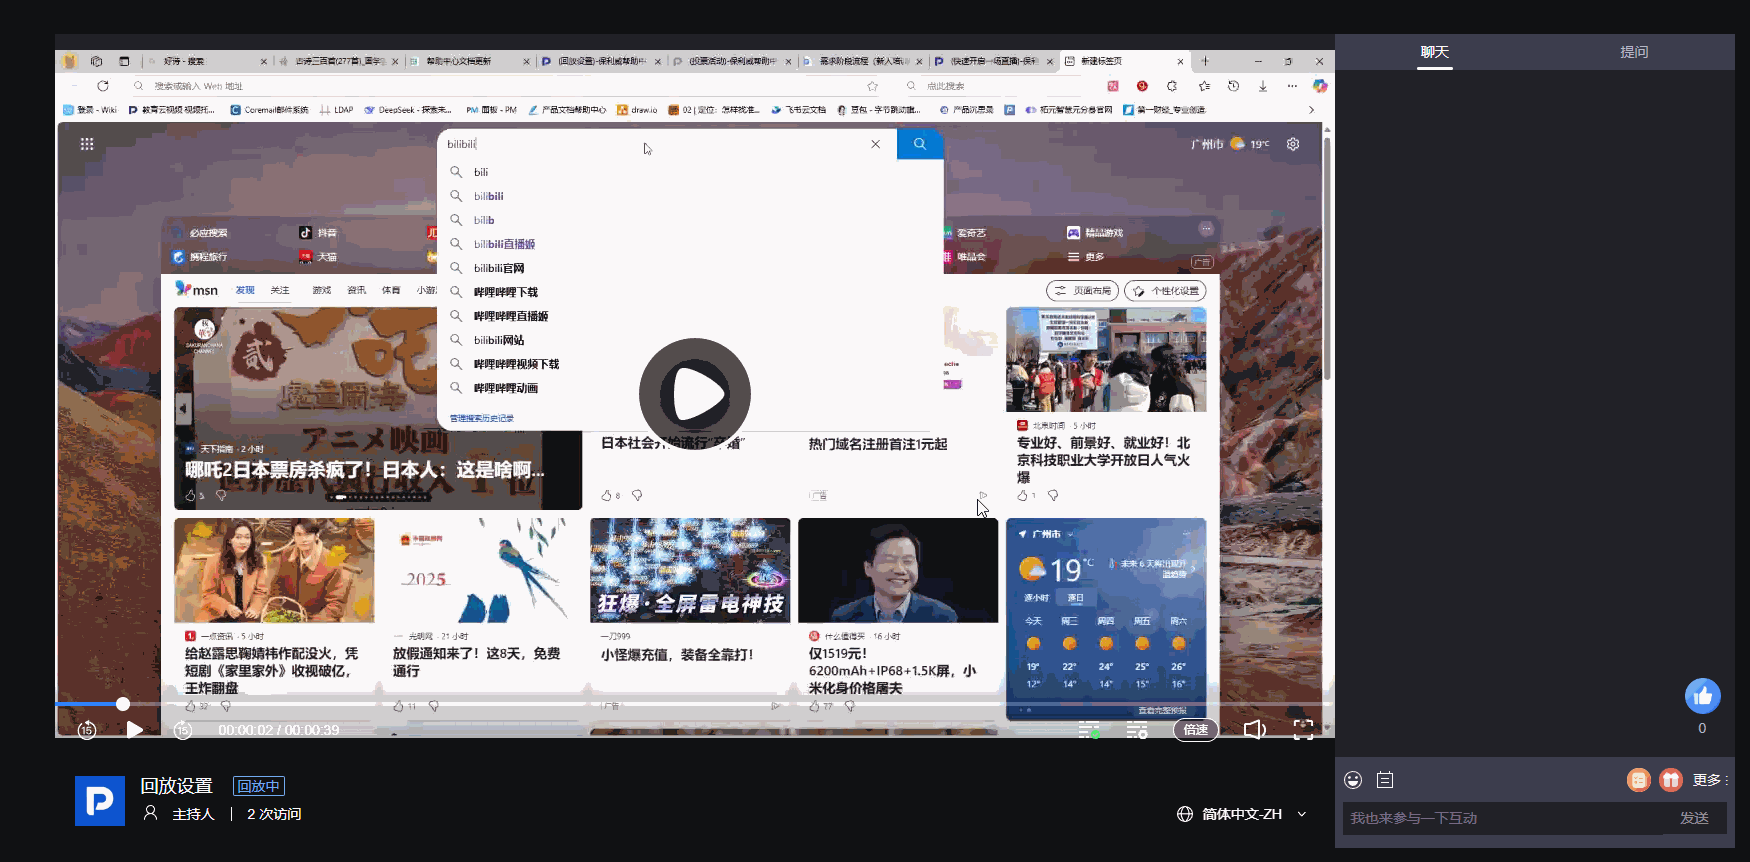
Task: Rewind the replay 15 seconds
Action: [x=87, y=730]
